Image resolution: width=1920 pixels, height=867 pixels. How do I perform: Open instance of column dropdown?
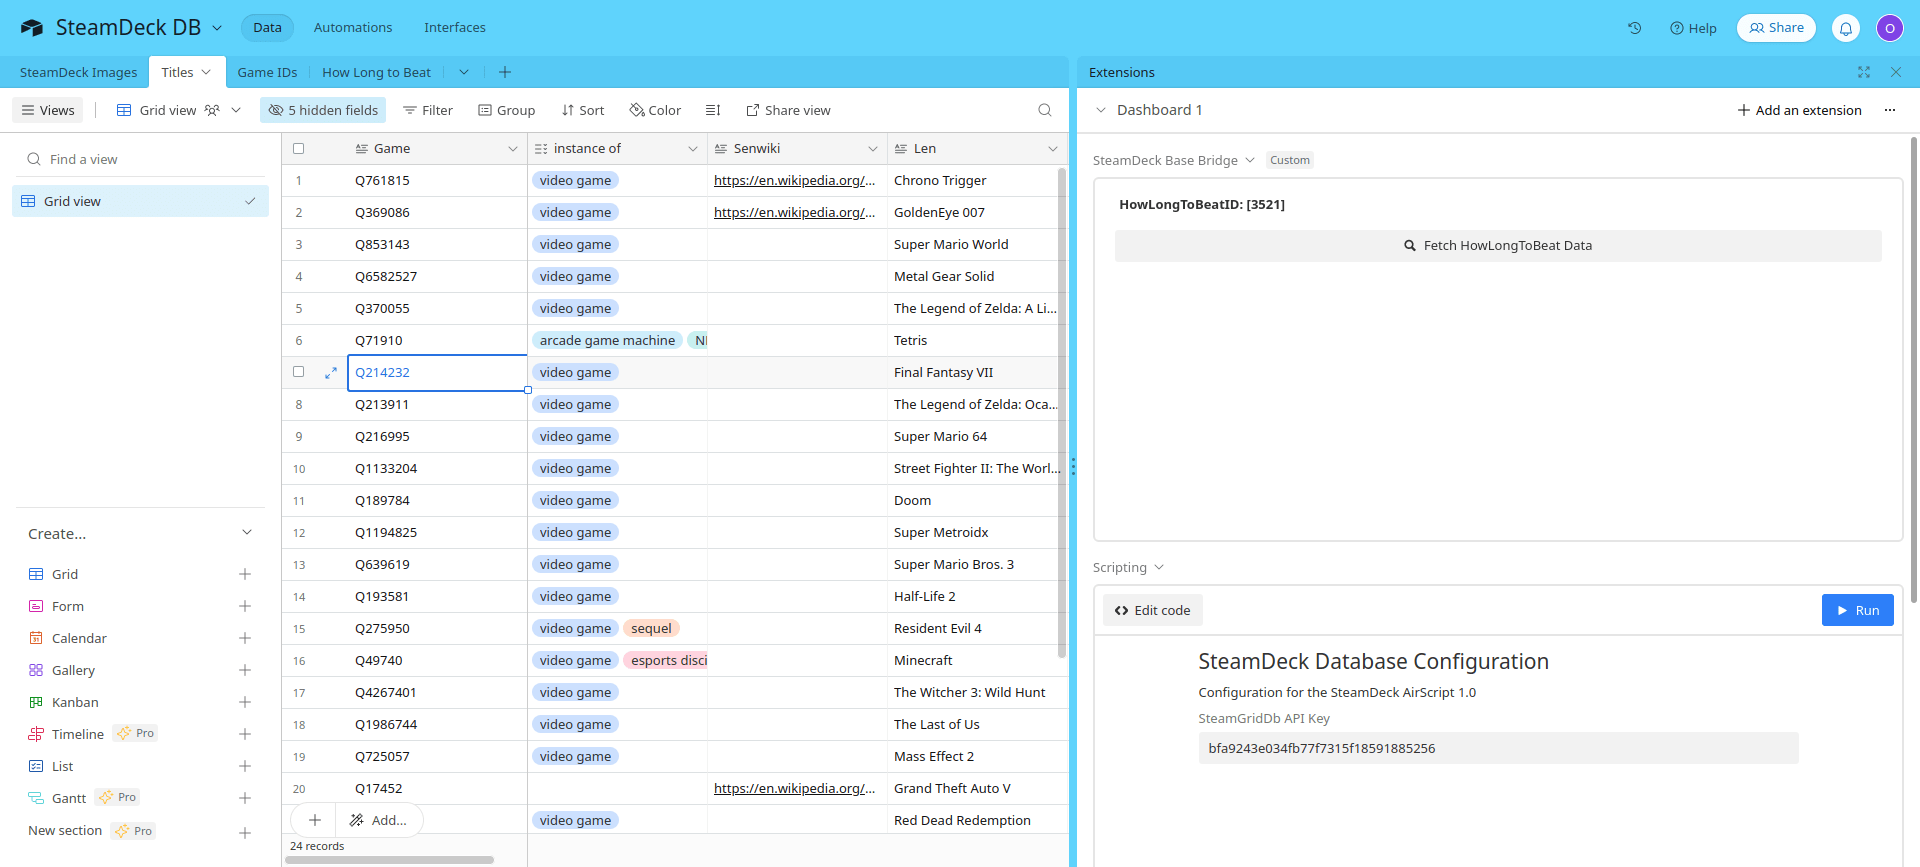pos(693,149)
